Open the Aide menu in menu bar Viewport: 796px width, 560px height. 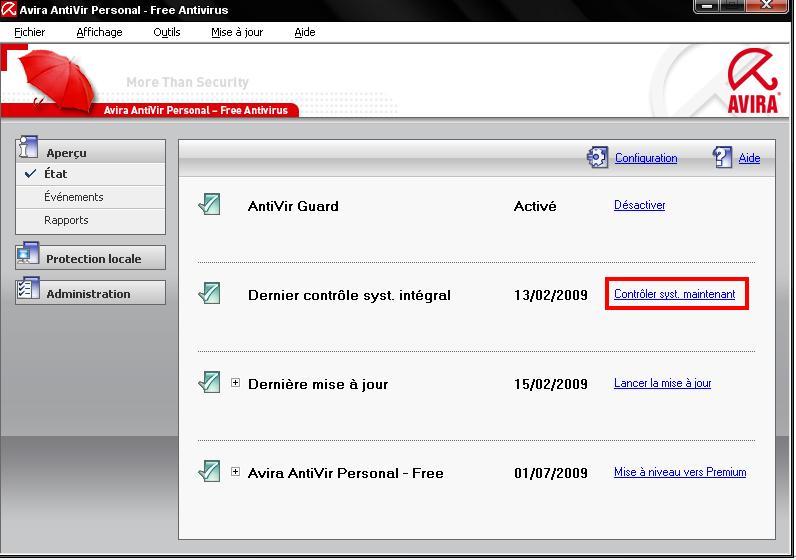[x=305, y=32]
